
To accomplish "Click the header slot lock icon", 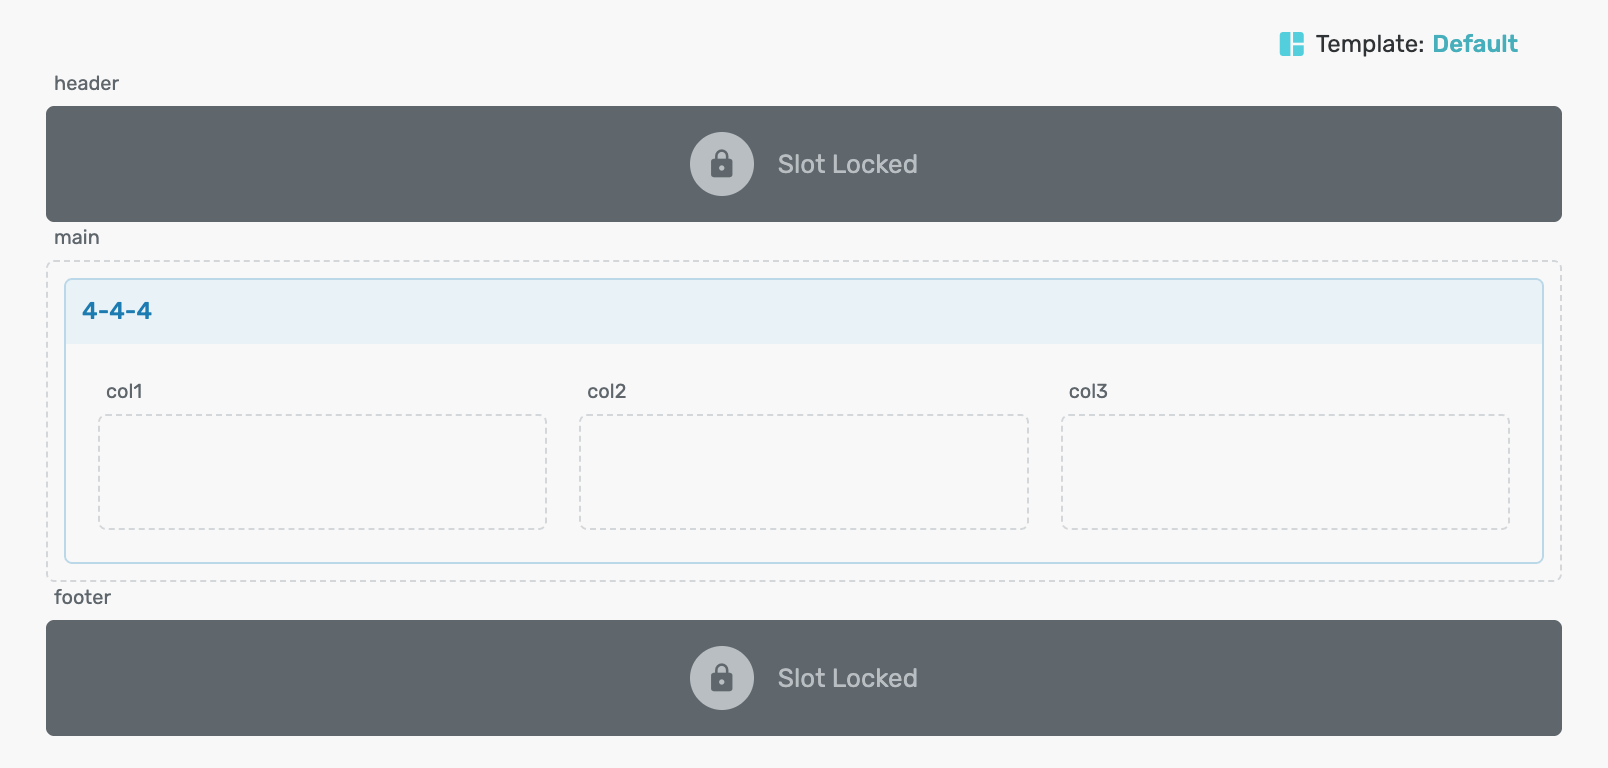I will click(722, 164).
